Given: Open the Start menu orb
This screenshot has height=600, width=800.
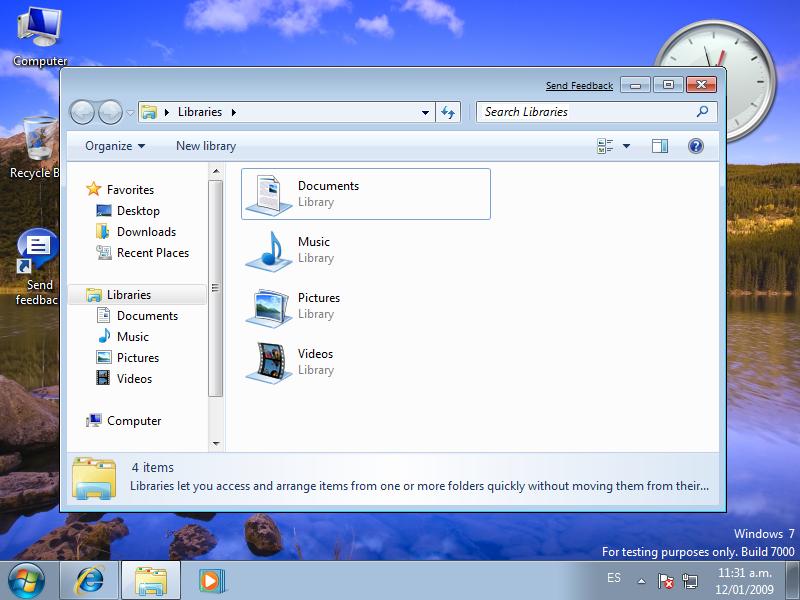Looking at the screenshot, I should point(27,580).
